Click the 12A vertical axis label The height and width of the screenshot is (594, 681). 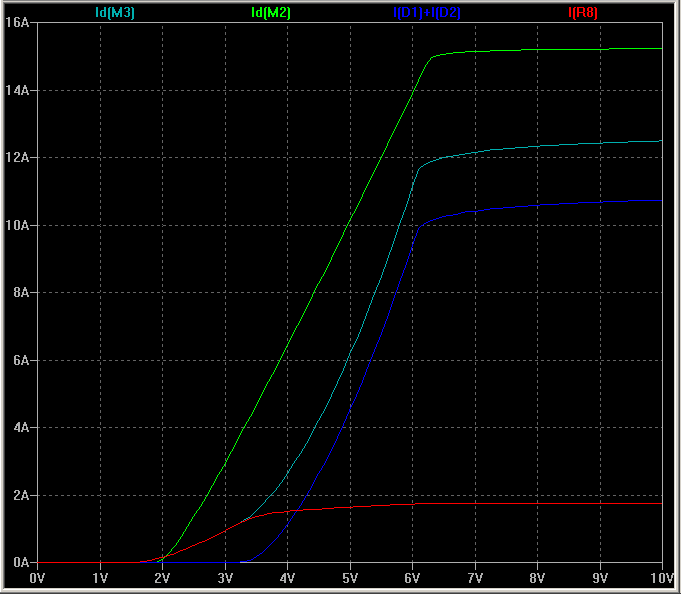tap(17, 157)
